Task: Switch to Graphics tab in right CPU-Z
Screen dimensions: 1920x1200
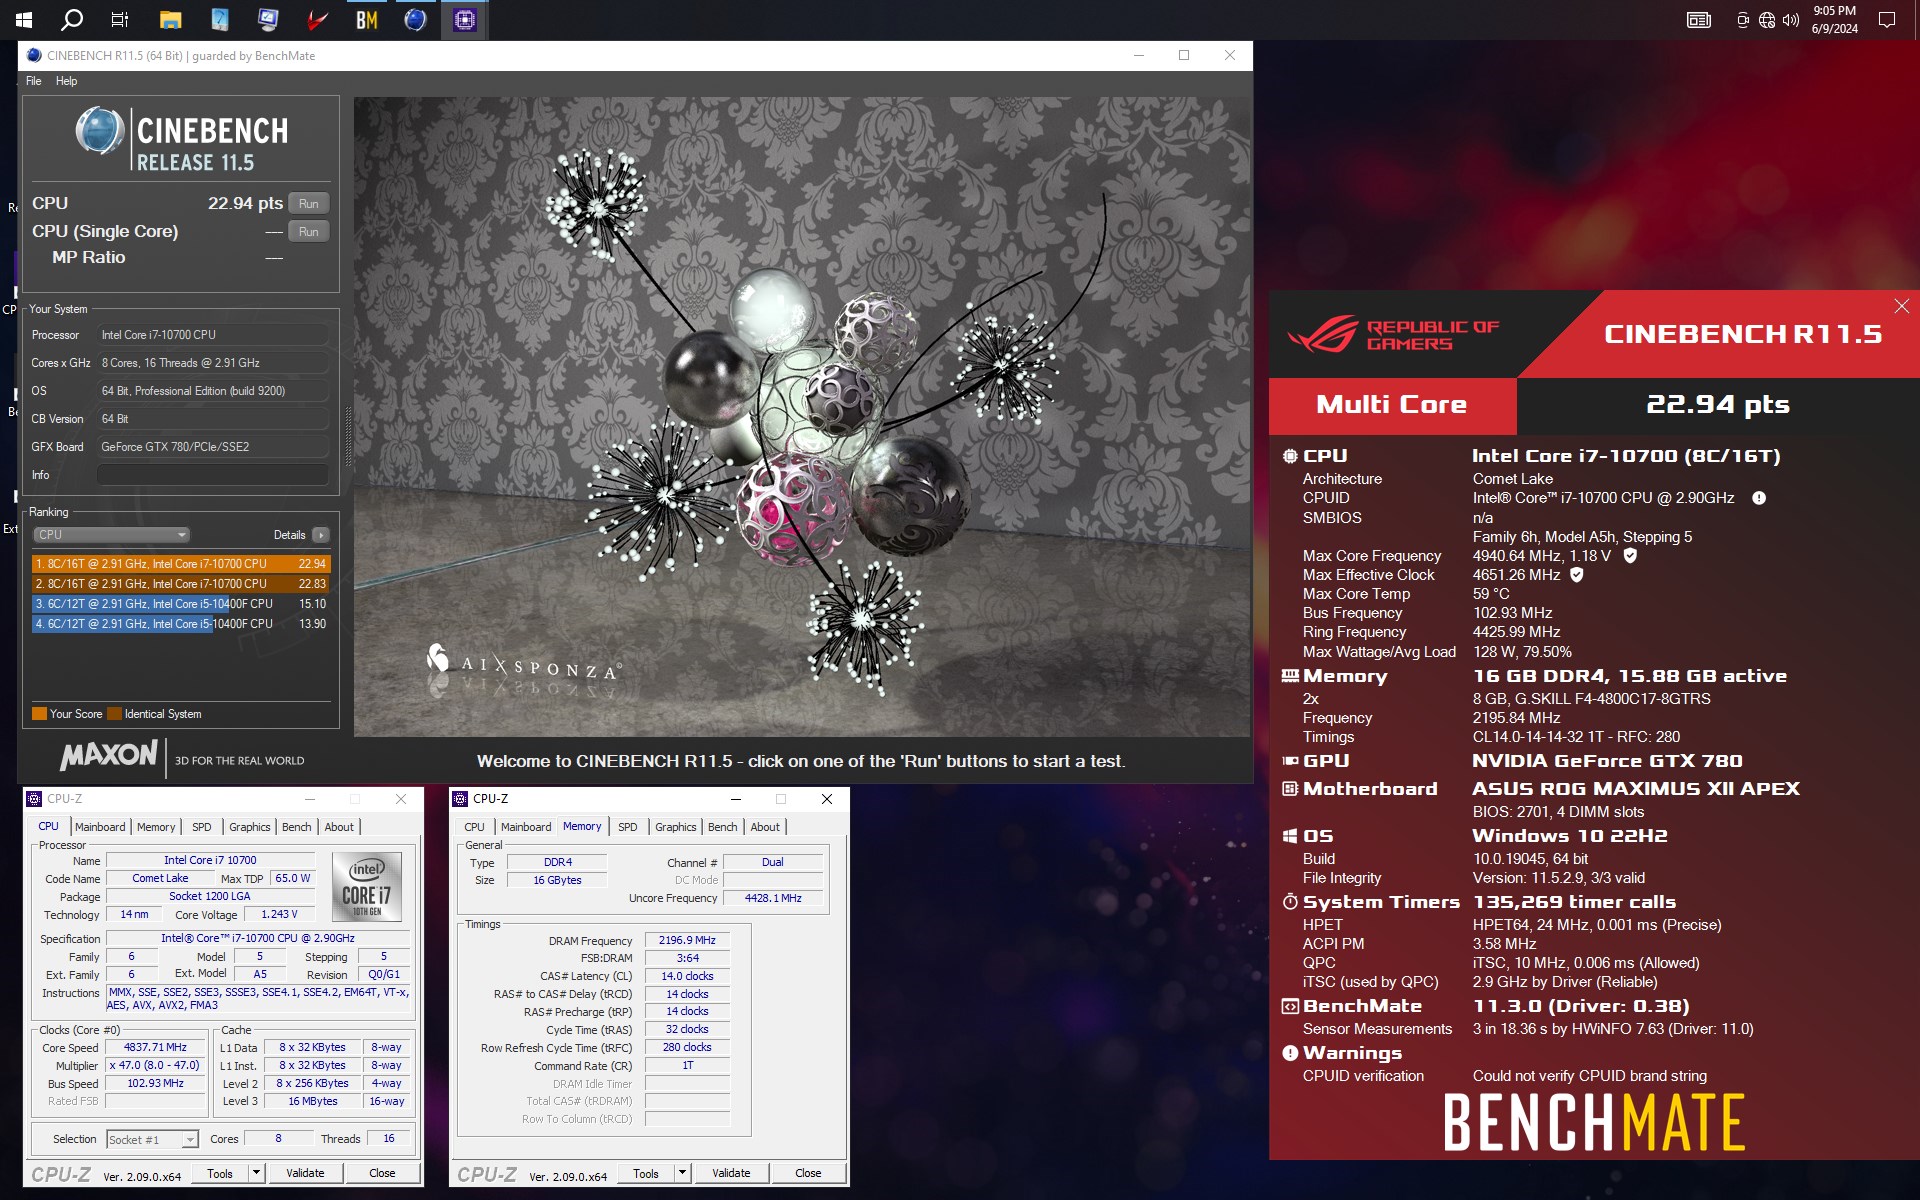Action: 676,827
